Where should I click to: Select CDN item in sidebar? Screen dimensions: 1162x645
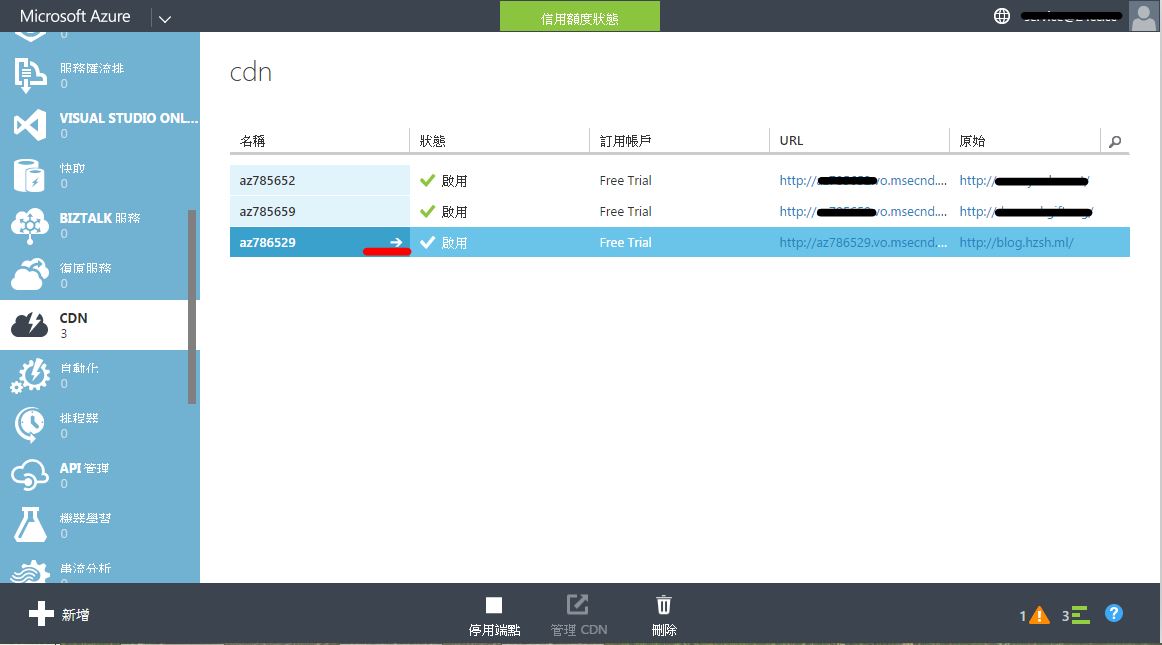coord(94,325)
